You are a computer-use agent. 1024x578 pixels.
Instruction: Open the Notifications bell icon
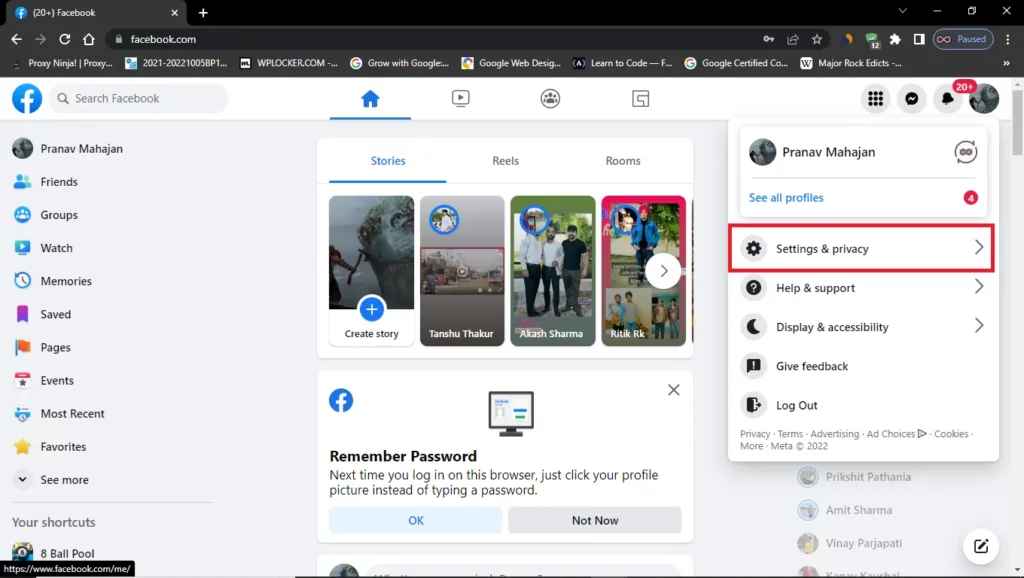tap(948, 99)
